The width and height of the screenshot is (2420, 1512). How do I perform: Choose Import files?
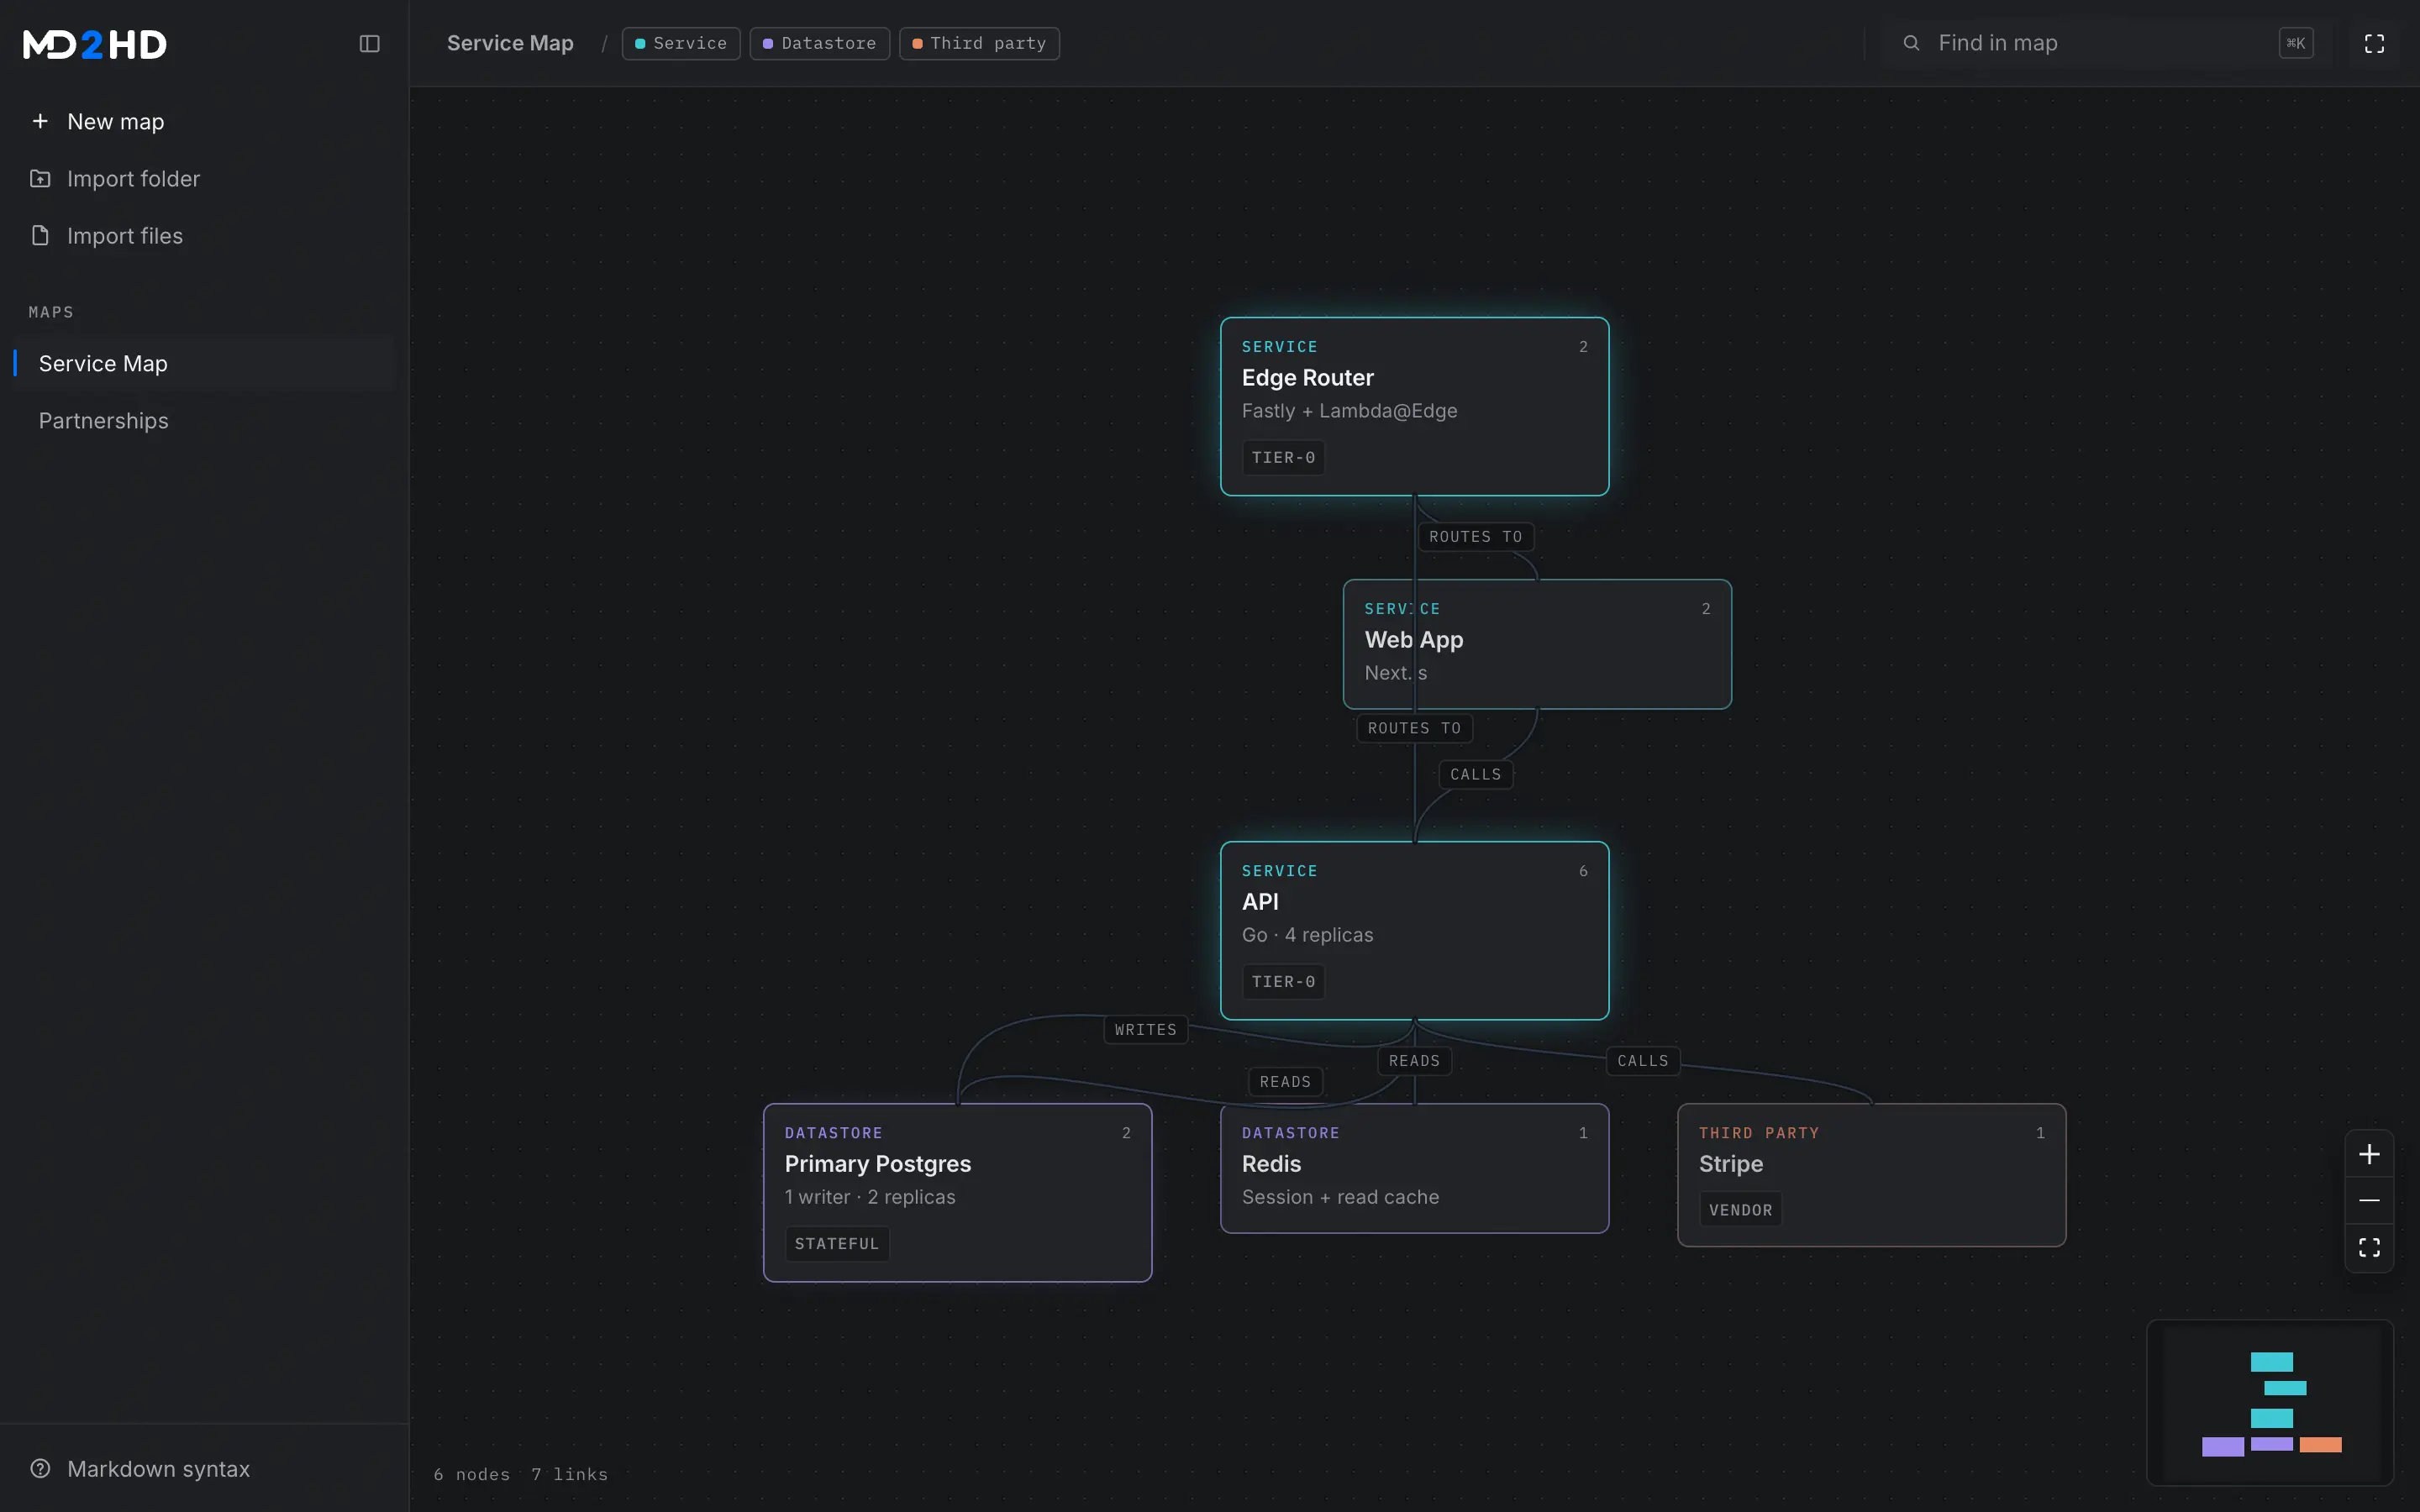(204, 235)
